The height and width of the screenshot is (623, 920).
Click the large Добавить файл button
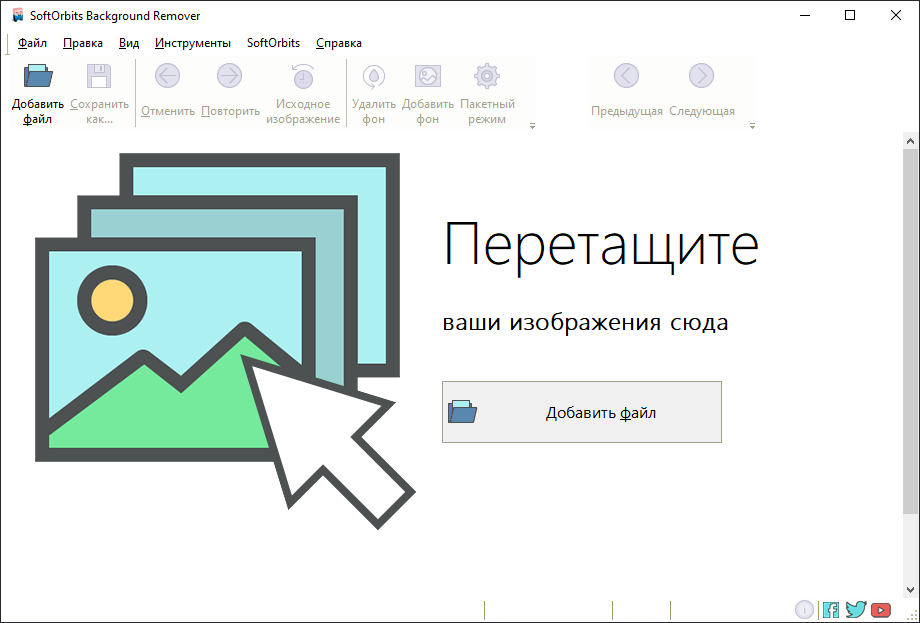click(x=581, y=412)
